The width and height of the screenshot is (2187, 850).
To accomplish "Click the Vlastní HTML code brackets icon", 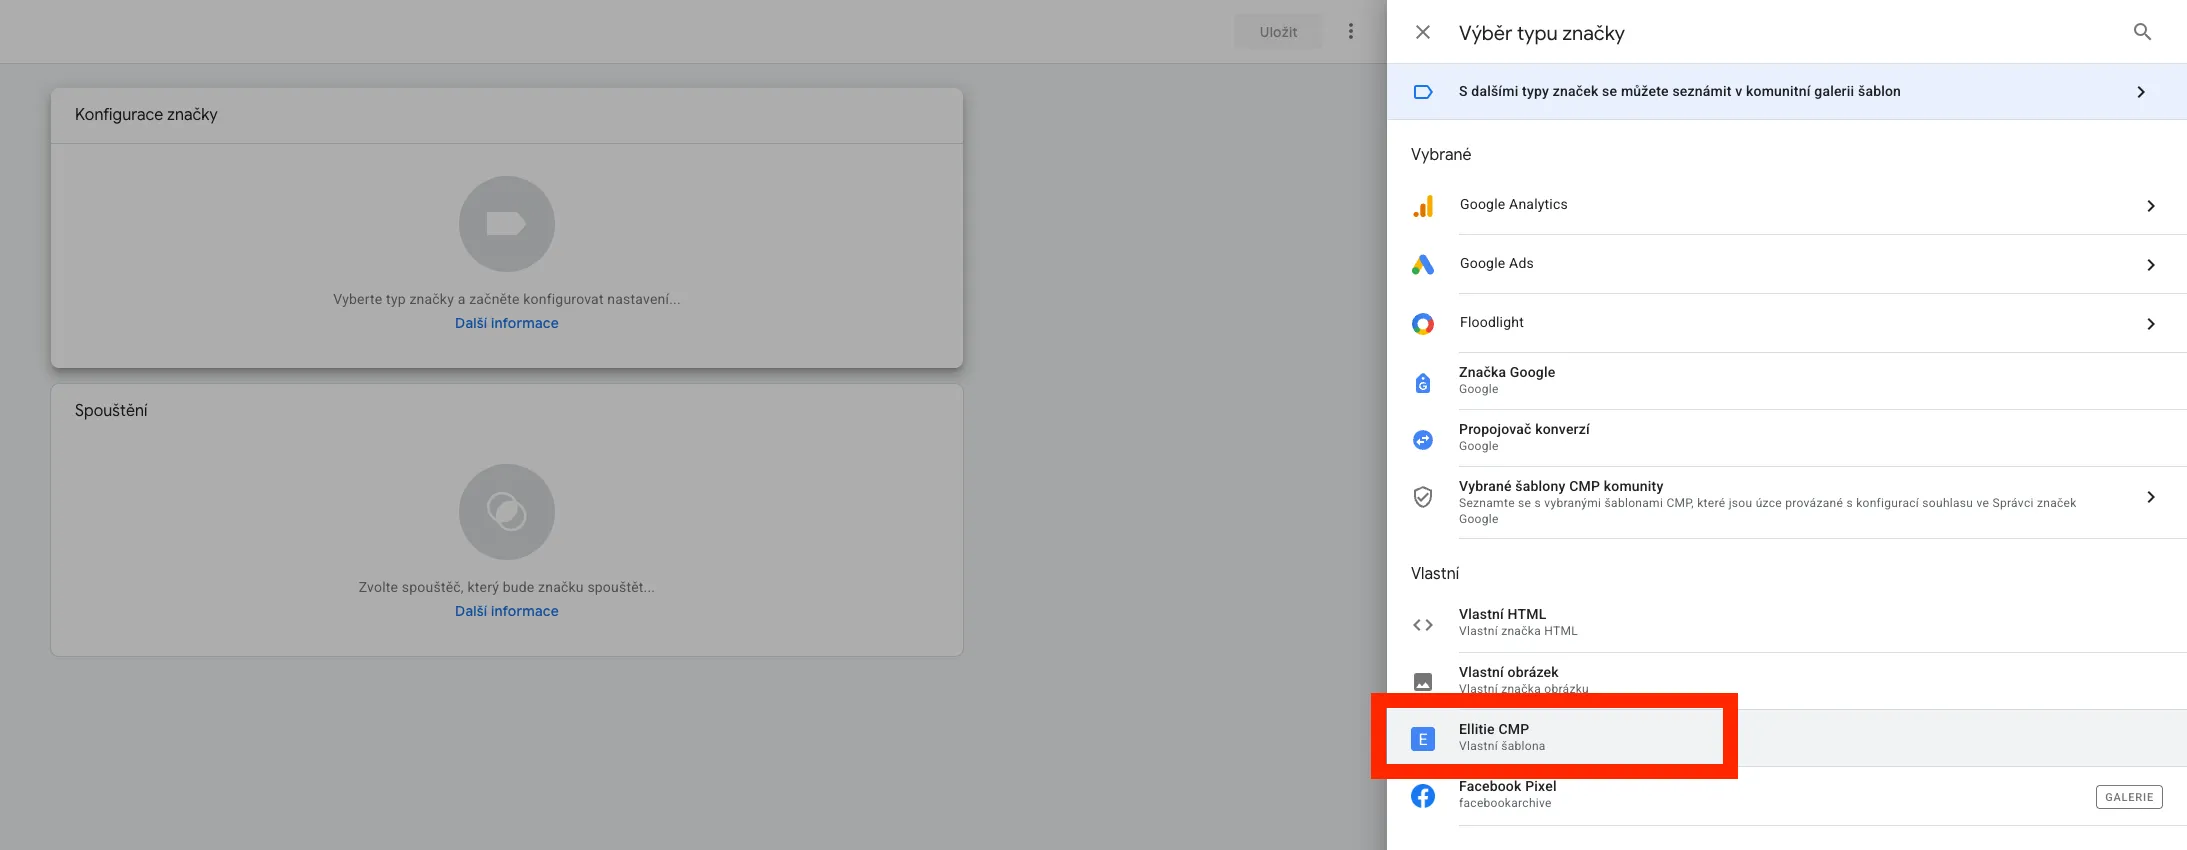I will coord(1423,625).
